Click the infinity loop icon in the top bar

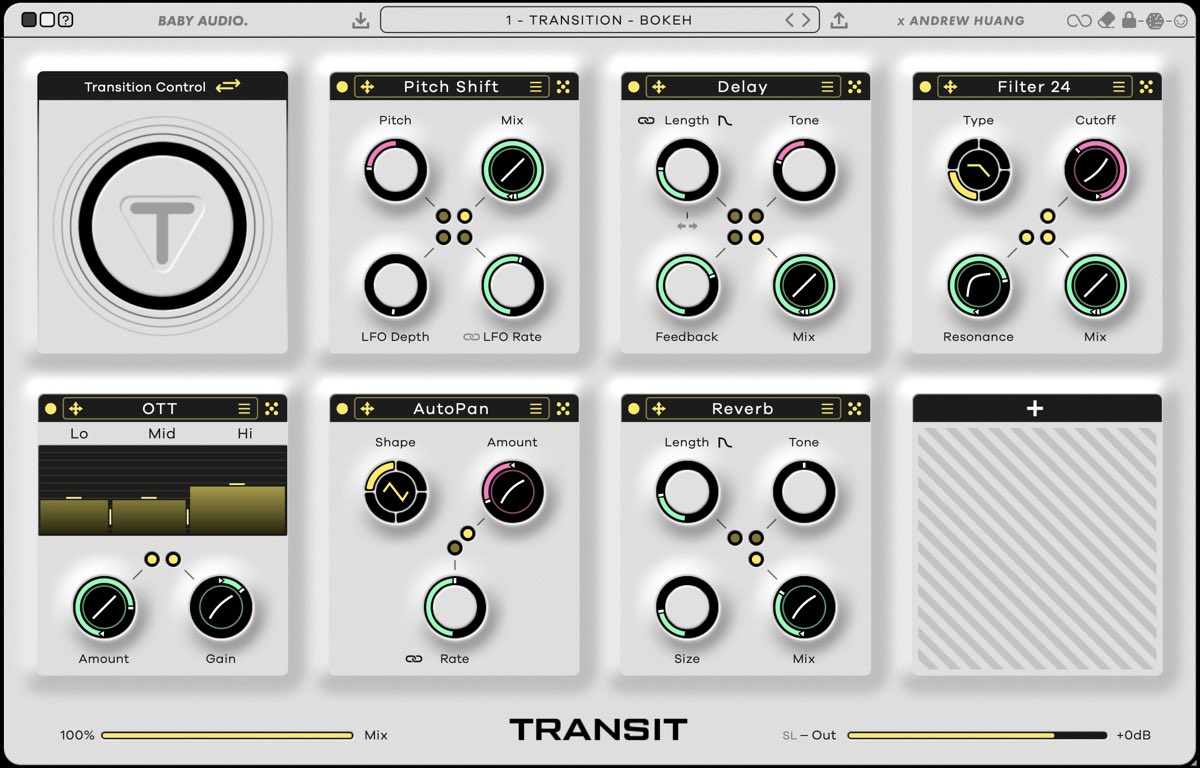[1080, 20]
